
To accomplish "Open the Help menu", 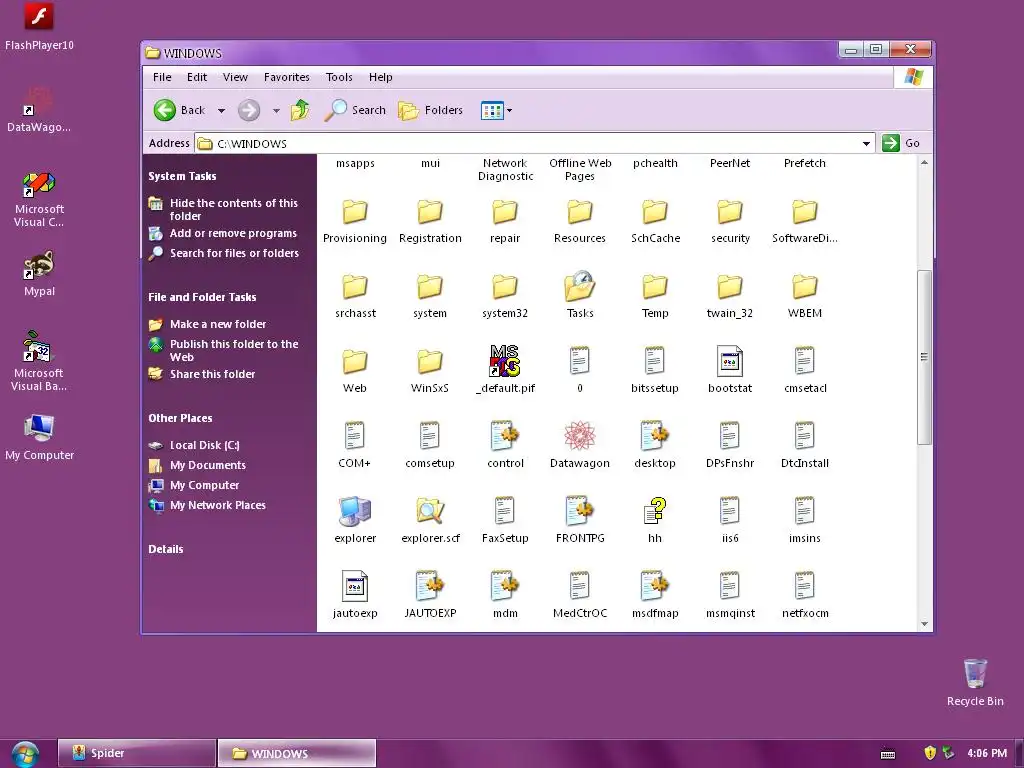I will tap(381, 77).
